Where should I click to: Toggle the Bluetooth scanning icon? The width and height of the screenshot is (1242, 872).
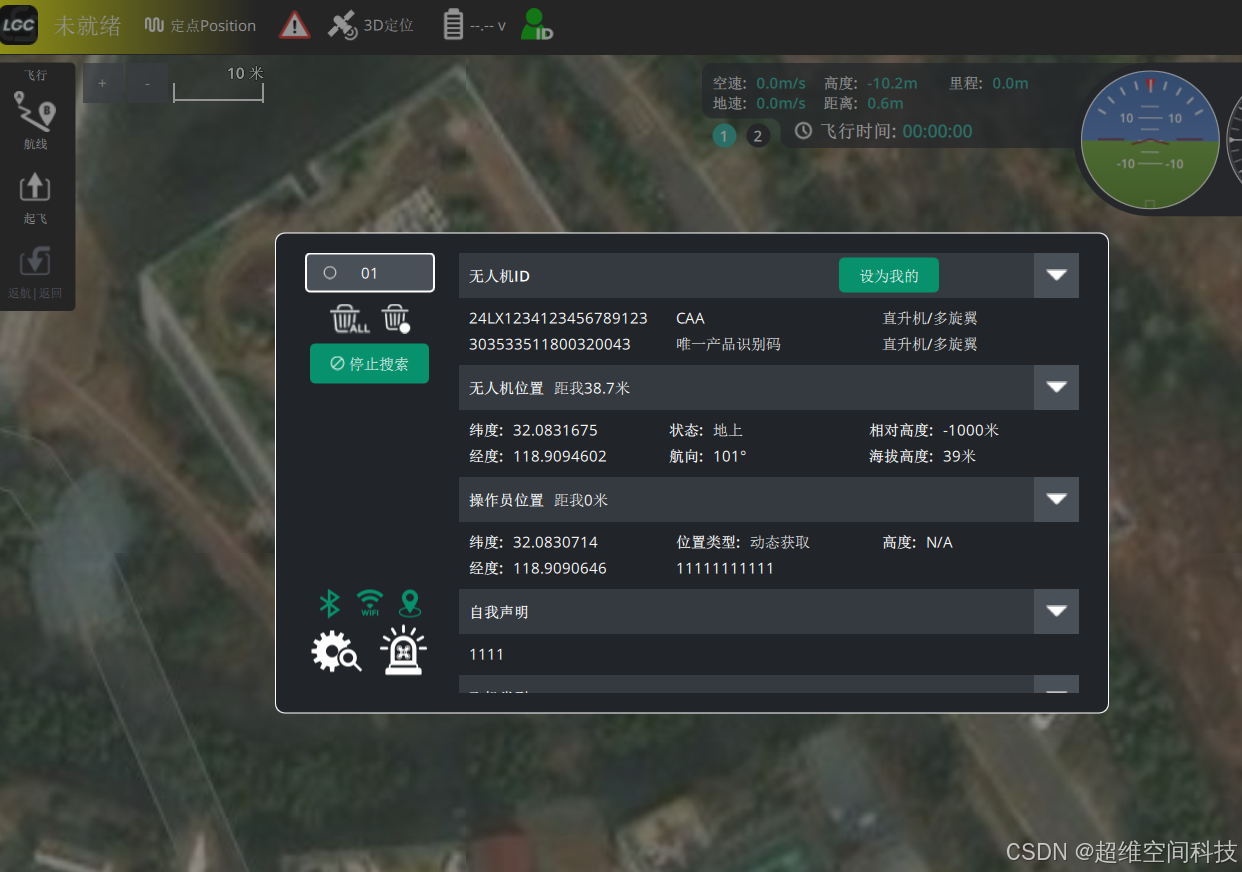click(329, 603)
